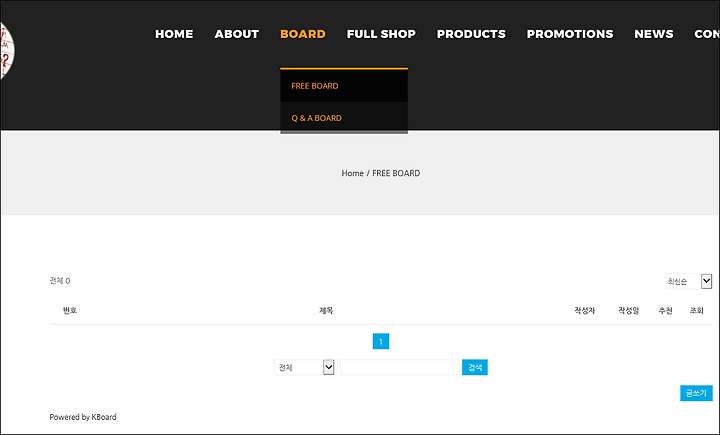Go to the NEWS section
The image size is (720, 435).
(653, 34)
